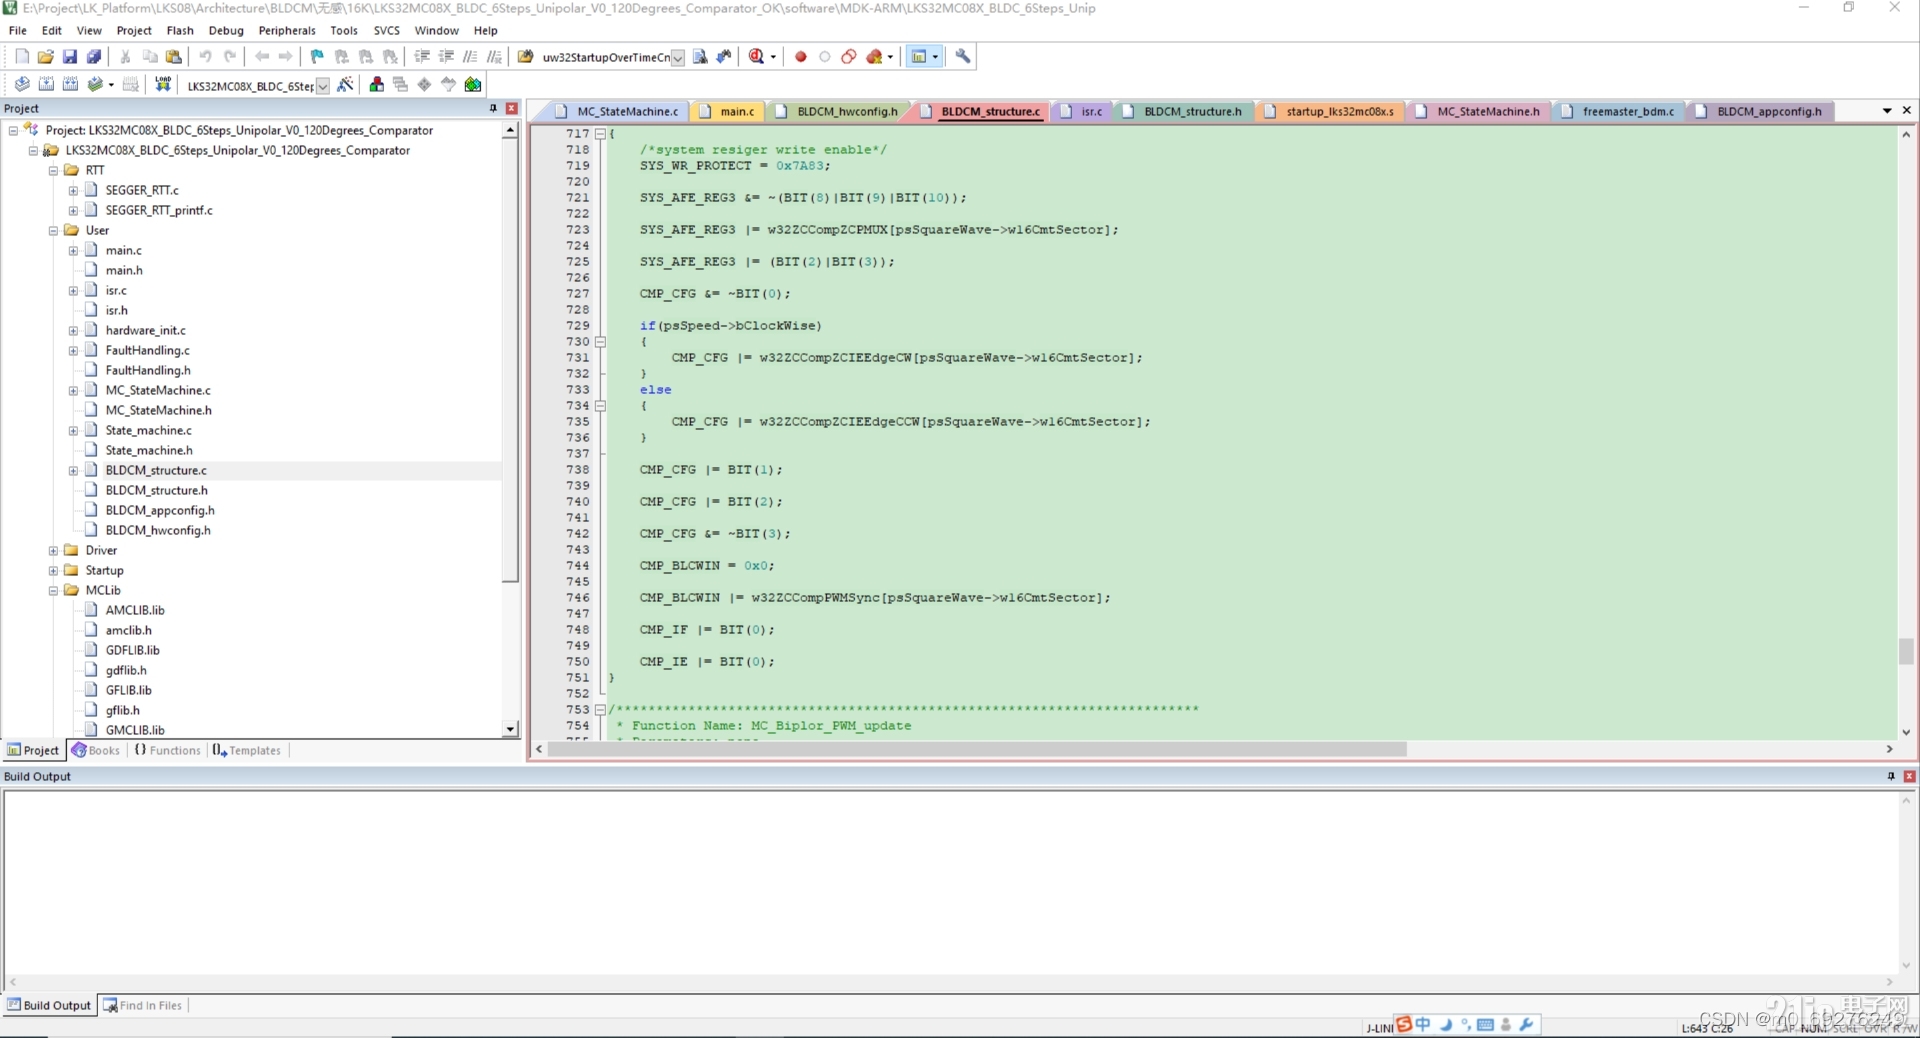Click the editor horizontal scrollbar thumb
This screenshot has height=1038, width=1920.
click(977, 749)
